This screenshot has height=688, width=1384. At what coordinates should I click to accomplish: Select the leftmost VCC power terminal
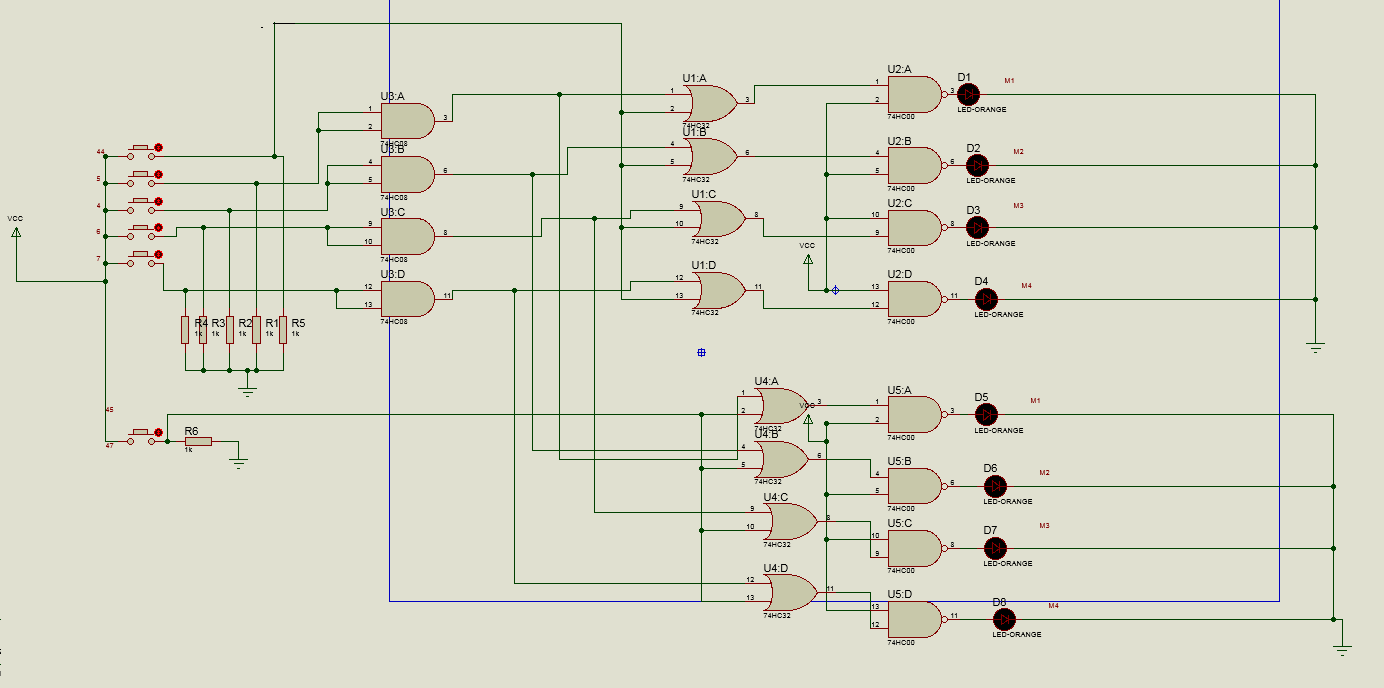click(x=16, y=234)
